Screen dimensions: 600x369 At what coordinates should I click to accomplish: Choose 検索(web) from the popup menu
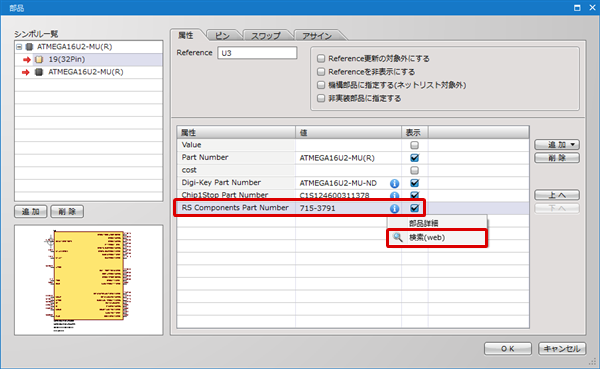pyautogui.click(x=437, y=238)
